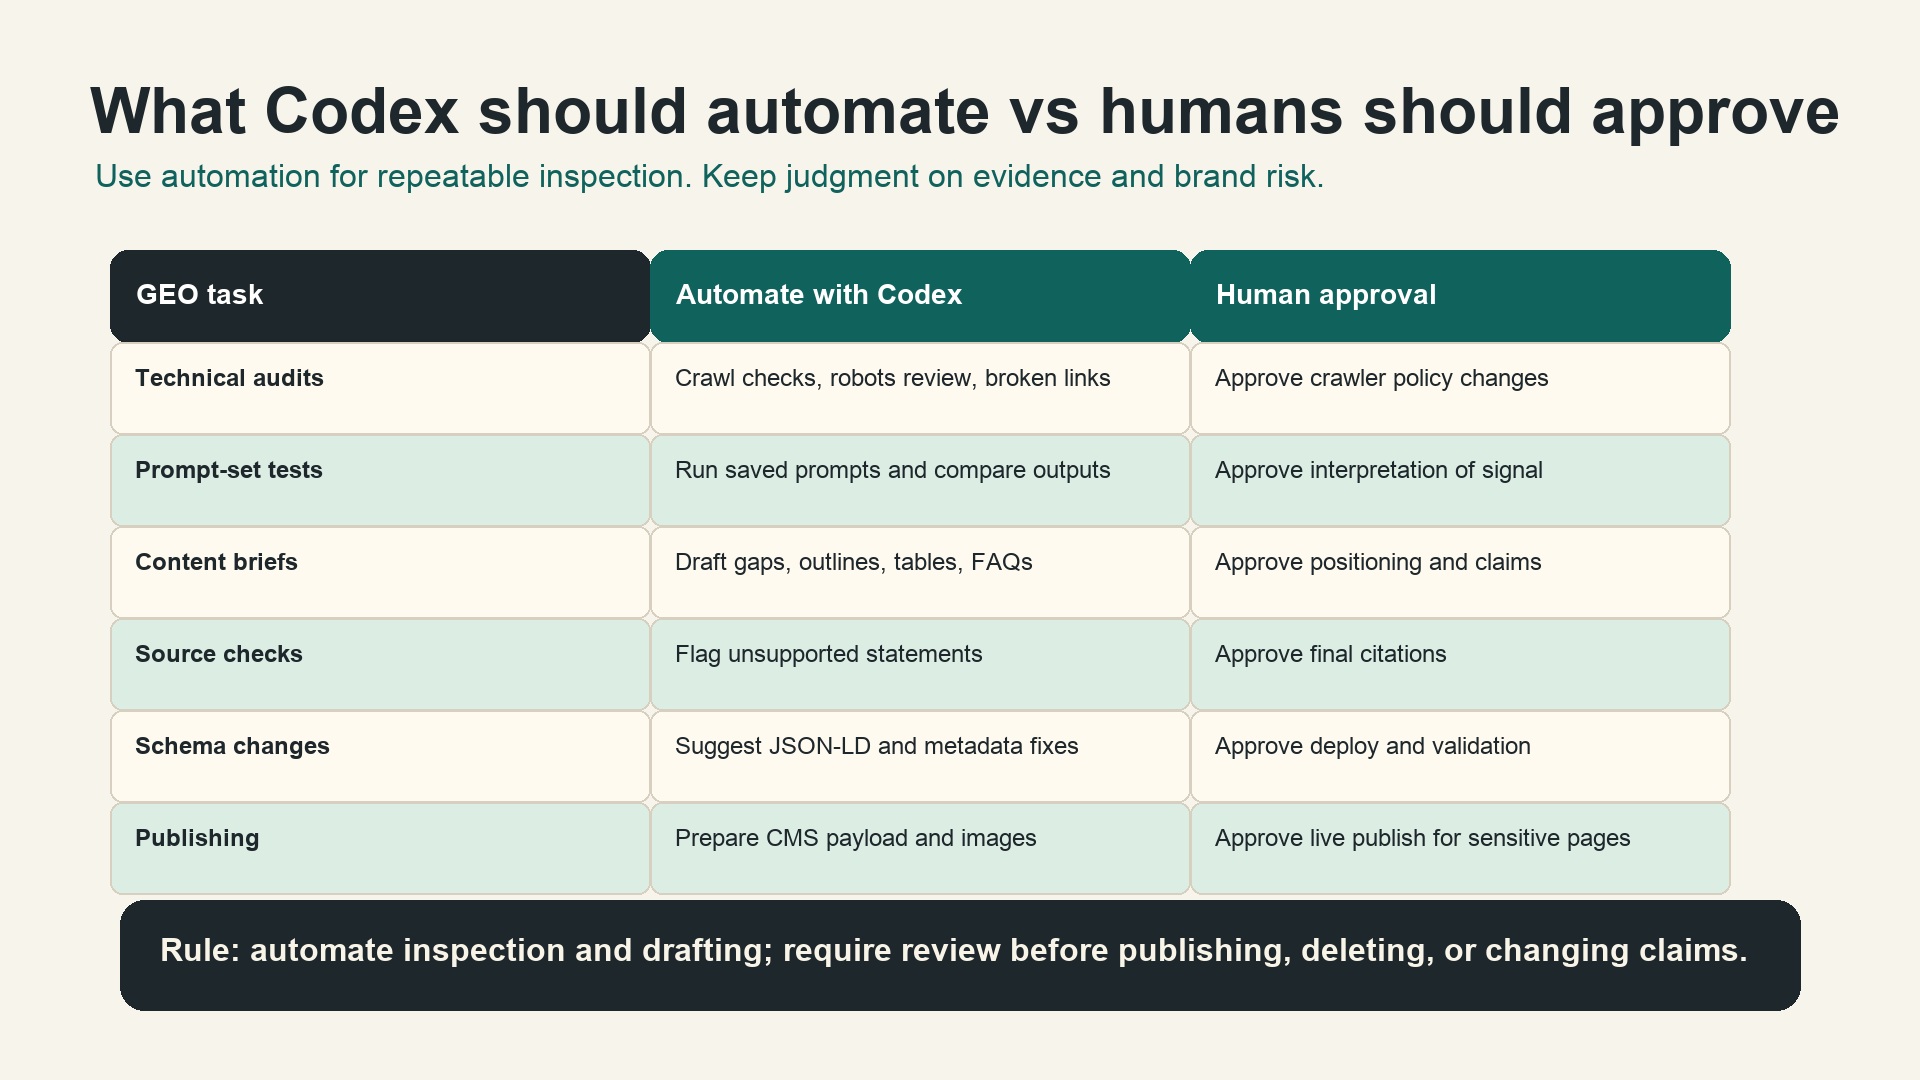The width and height of the screenshot is (1920, 1080).
Task: Click 'Prepare CMS payload and images' cell
Action: (x=920, y=848)
